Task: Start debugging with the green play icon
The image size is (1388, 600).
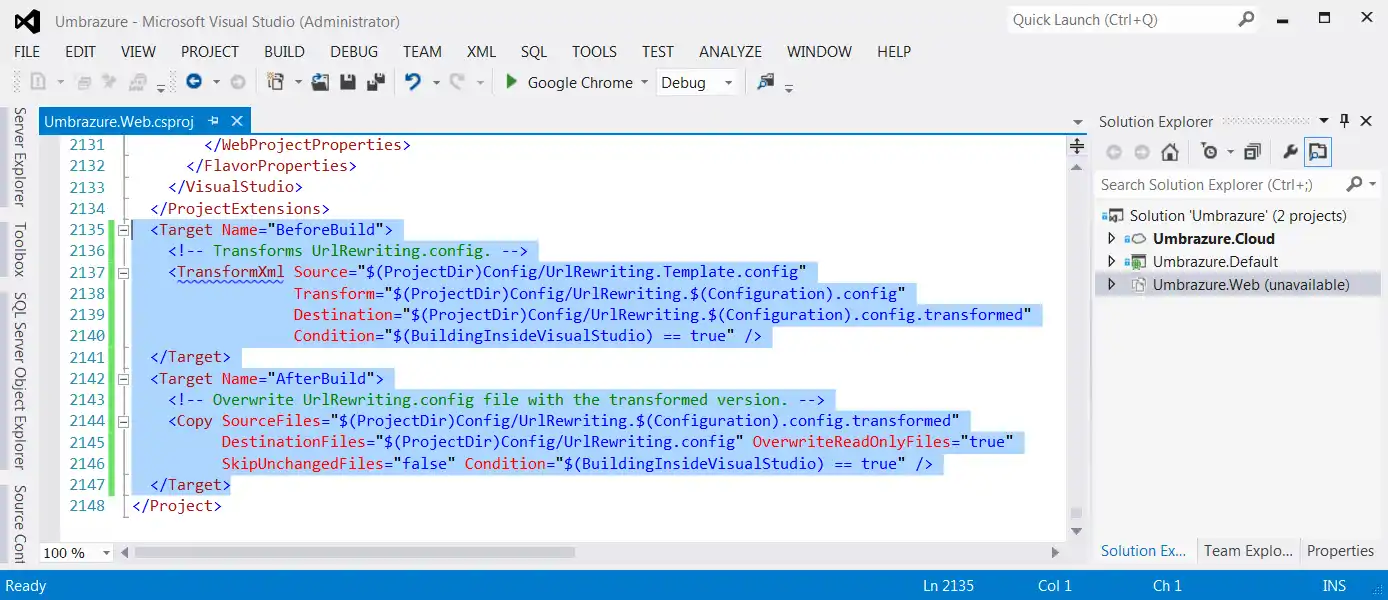Action: pyautogui.click(x=511, y=82)
